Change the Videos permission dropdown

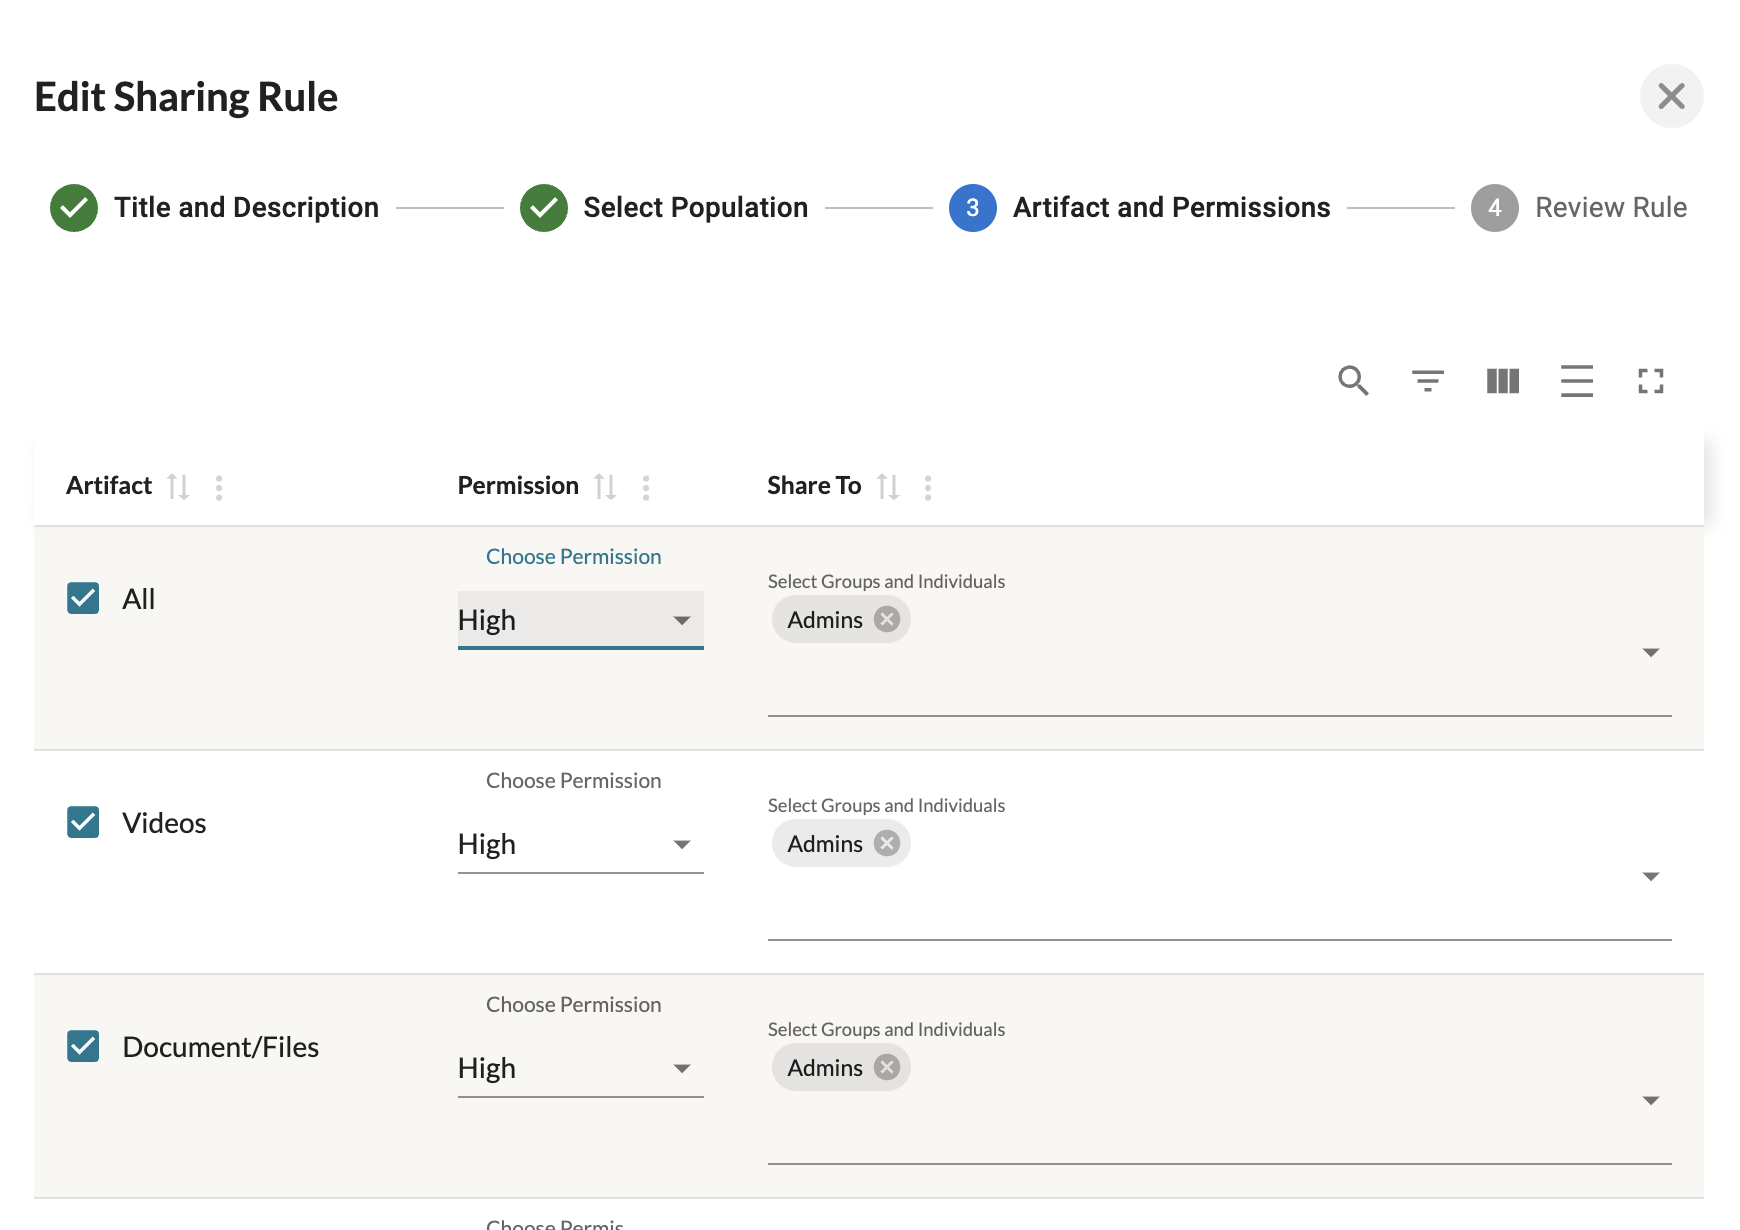580,845
